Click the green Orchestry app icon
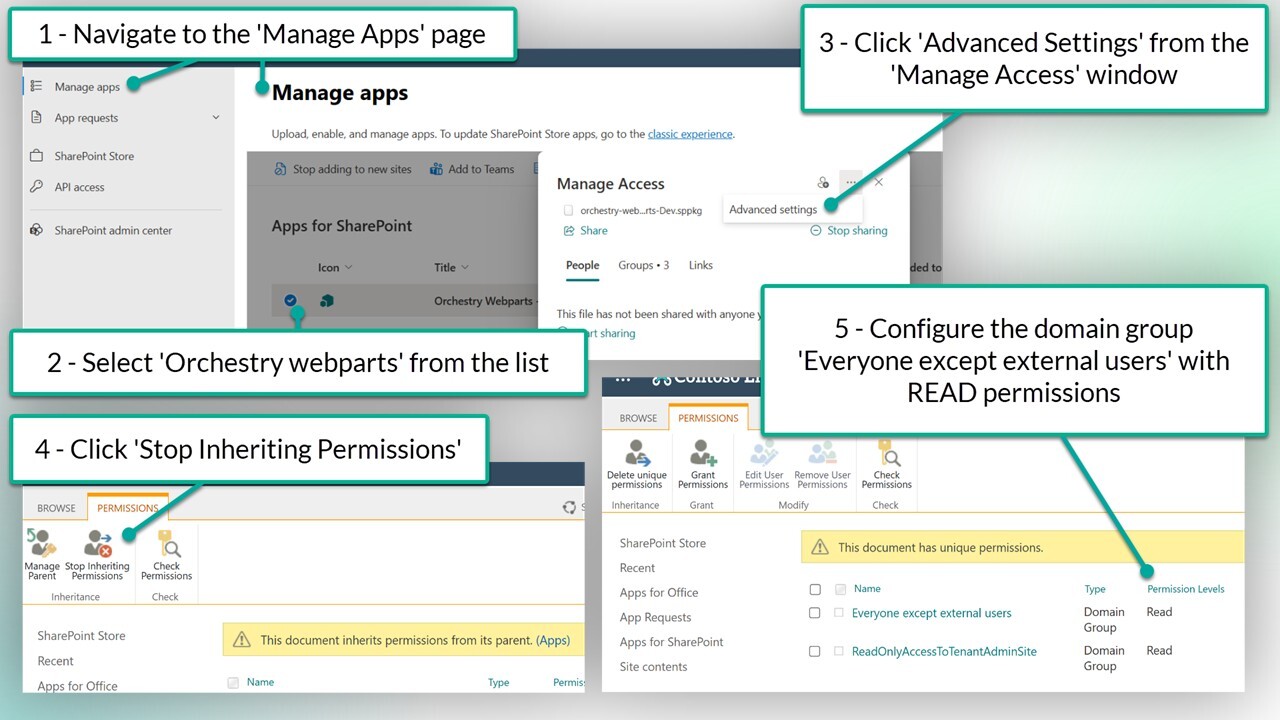This screenshot has height=720, width=1280. click(x=326, y=301)
